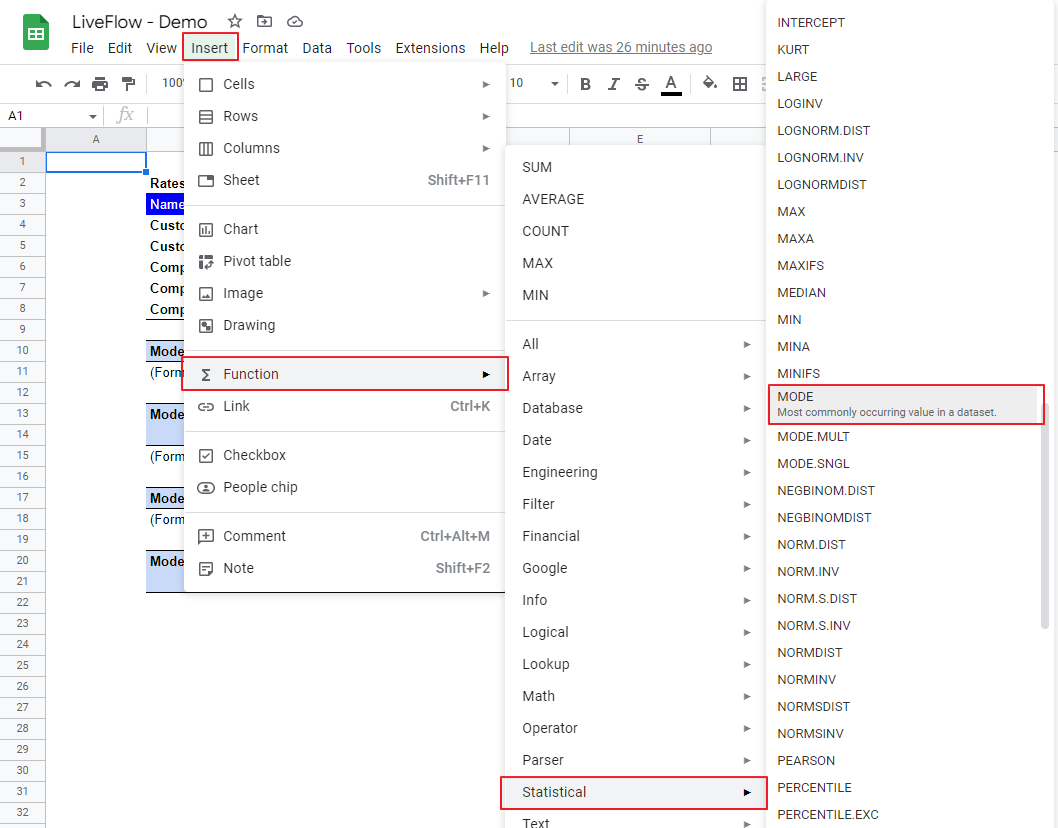This screenshot has width=1058, height=828.
Task: Choose the COUNT function
Action: point(636,231)
